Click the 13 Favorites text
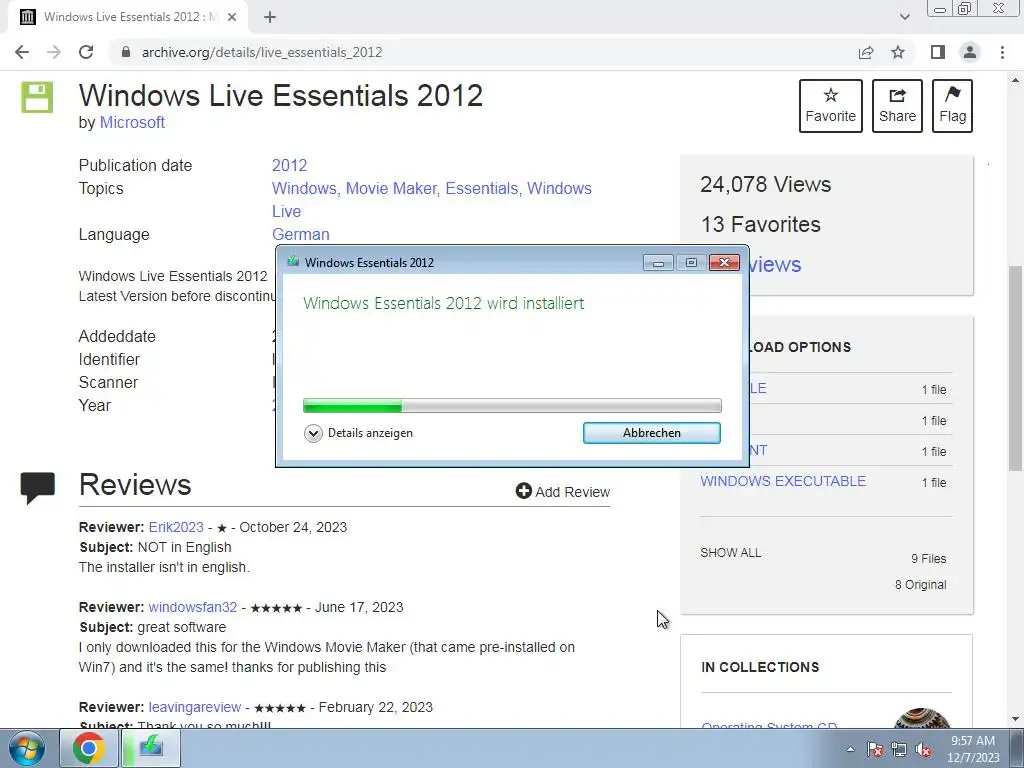This screenshot has height=768, width=1024. (760, 224)
